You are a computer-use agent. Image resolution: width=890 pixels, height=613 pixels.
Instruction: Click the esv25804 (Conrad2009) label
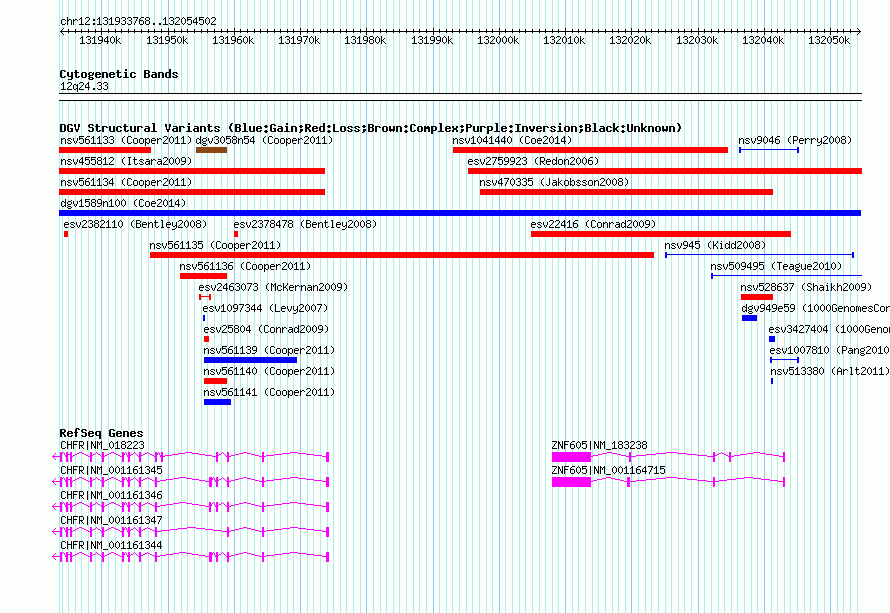pyautogui.click(x=266, y=329)
